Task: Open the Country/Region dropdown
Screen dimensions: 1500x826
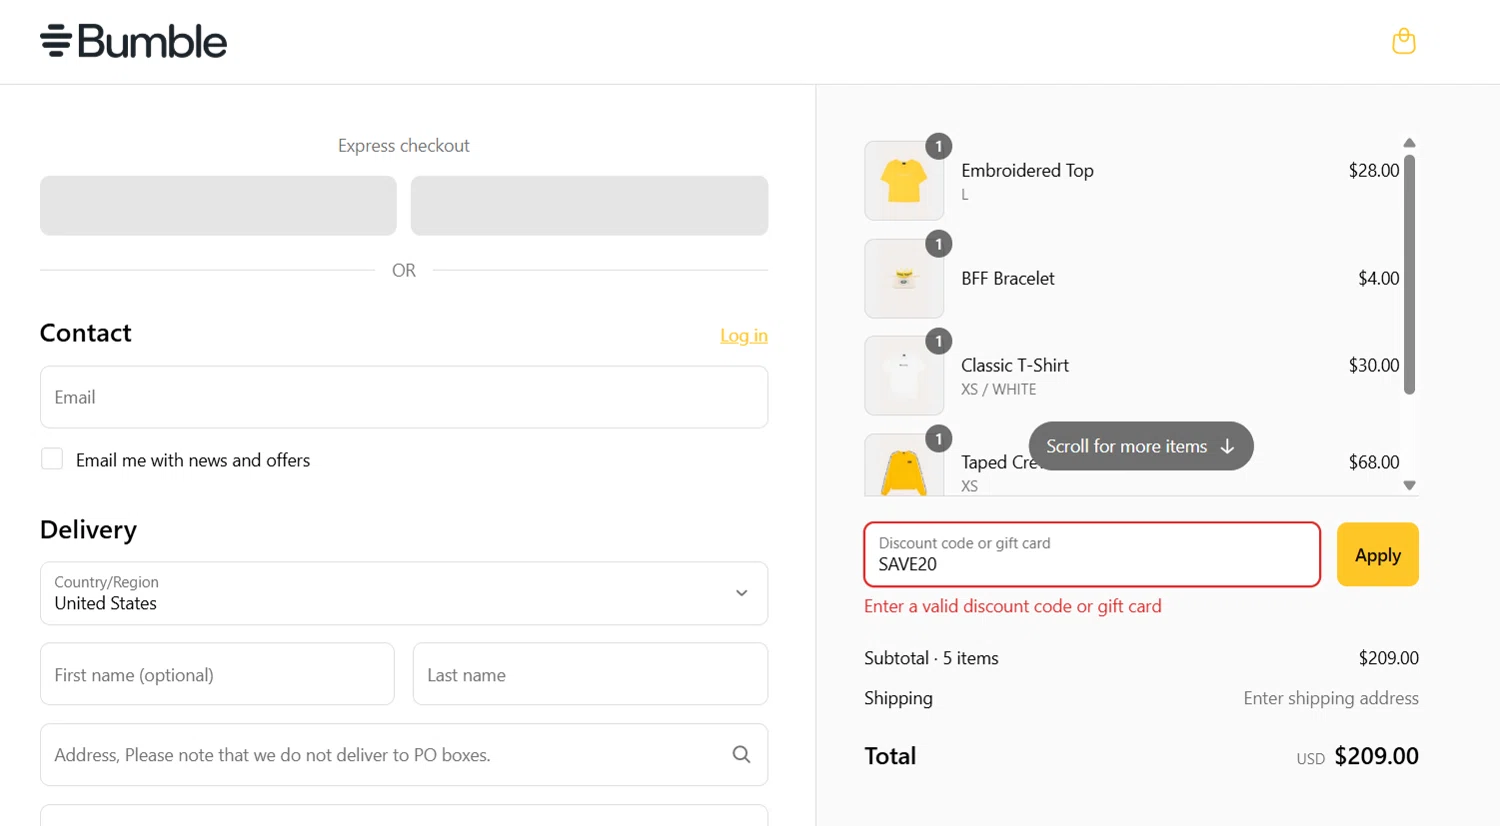Action: [404, 593]
